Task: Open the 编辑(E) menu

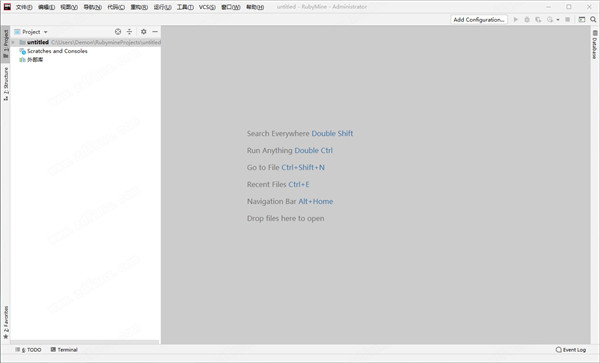Action: tap(47, 7)
